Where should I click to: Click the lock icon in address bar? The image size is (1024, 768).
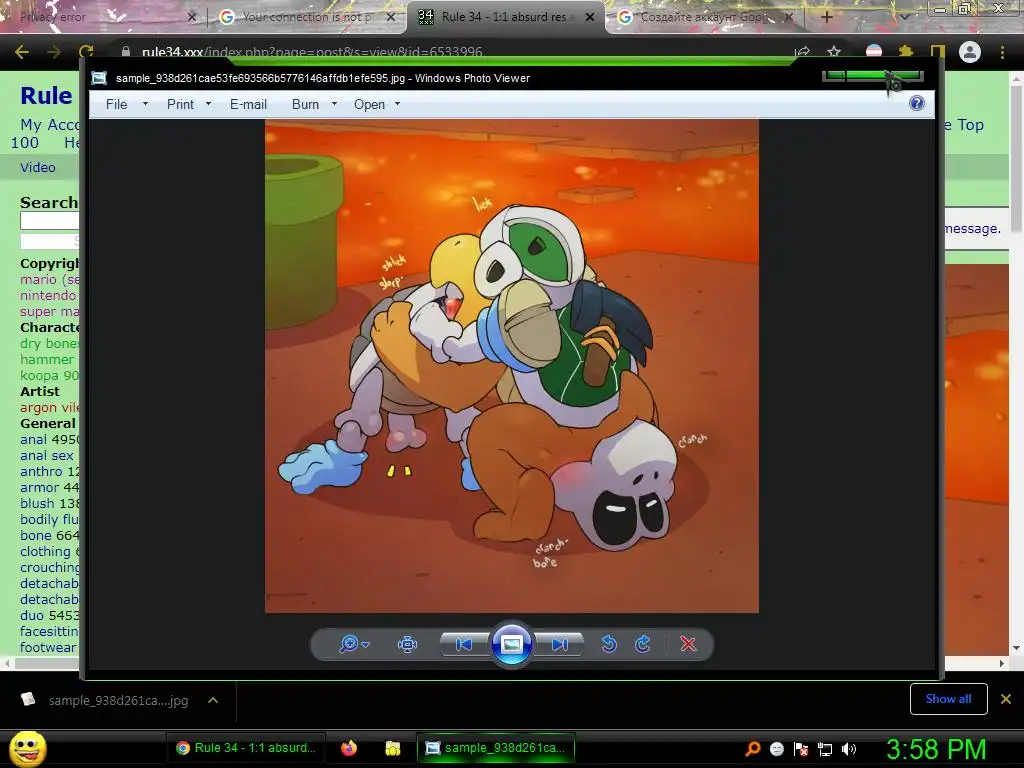point(125,52)
